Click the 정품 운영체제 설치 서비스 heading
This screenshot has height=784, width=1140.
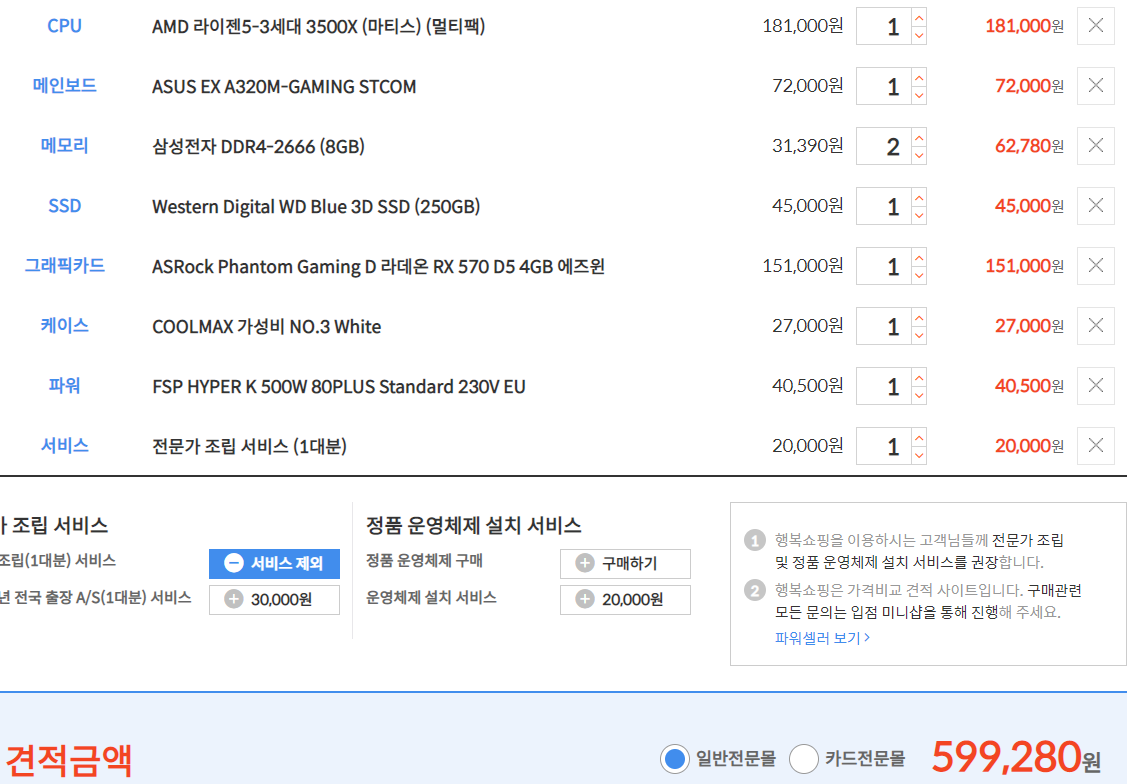(x=473, y=525)
